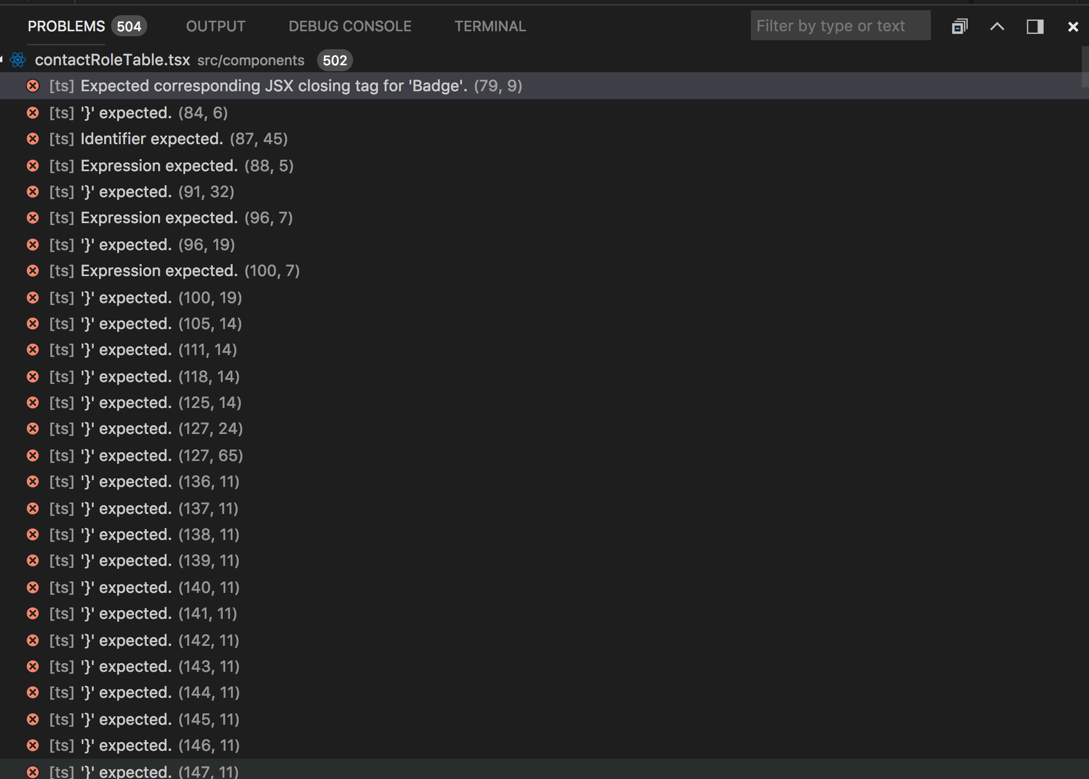Switch to the TERMINAL tab
The height and width of the screenshot is (779, 1089).
[x=490, y=26]
